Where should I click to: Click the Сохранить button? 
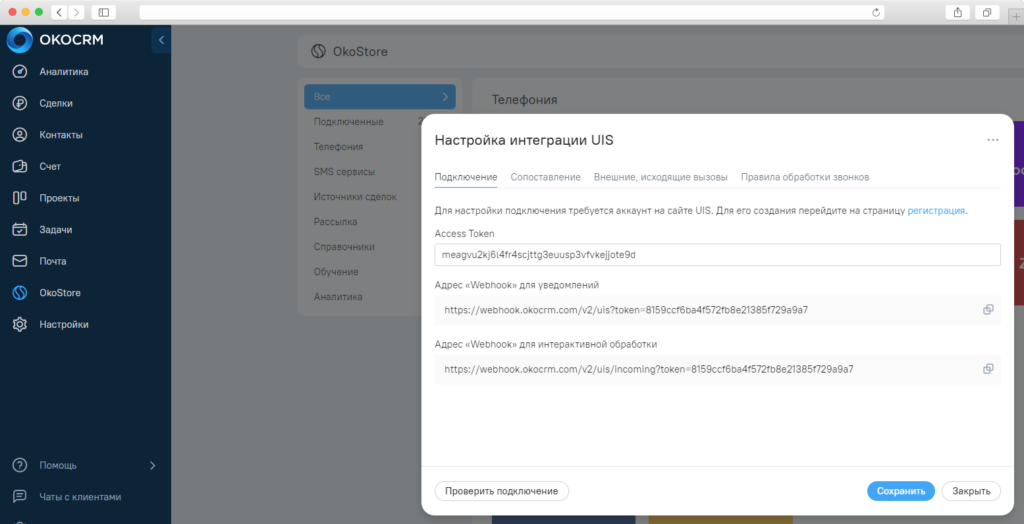tap(900, 491)
